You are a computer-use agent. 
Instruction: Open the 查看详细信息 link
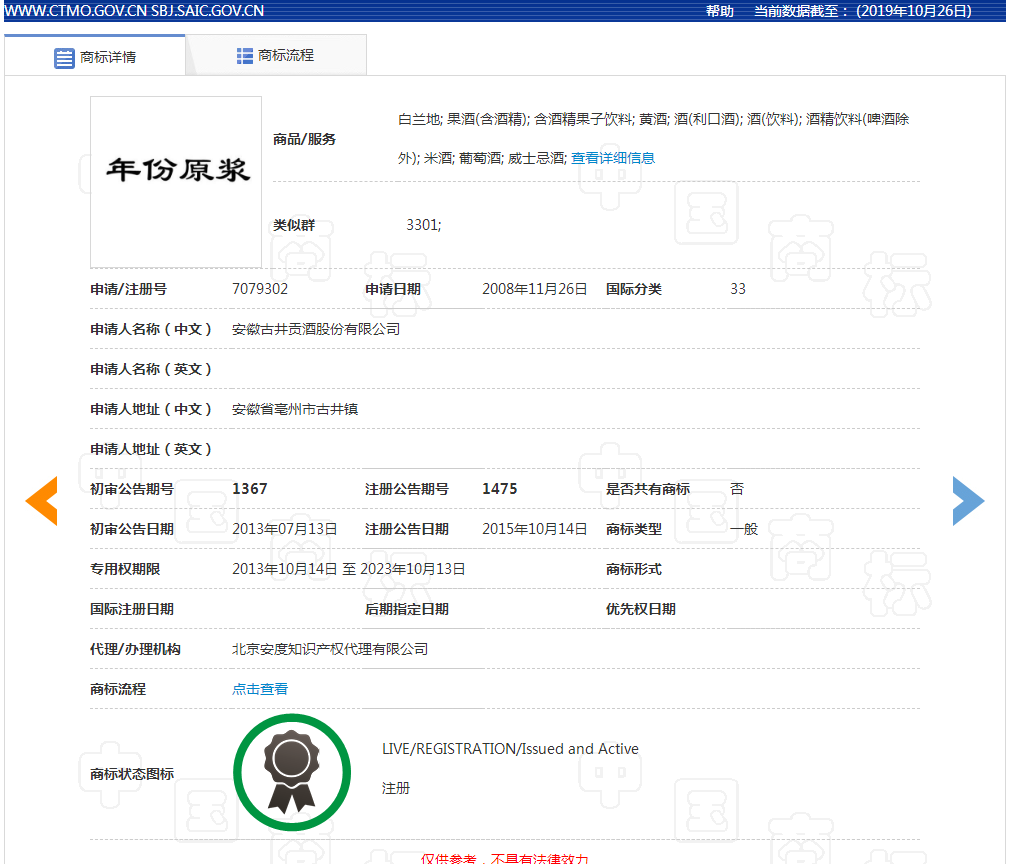(613, 158)
